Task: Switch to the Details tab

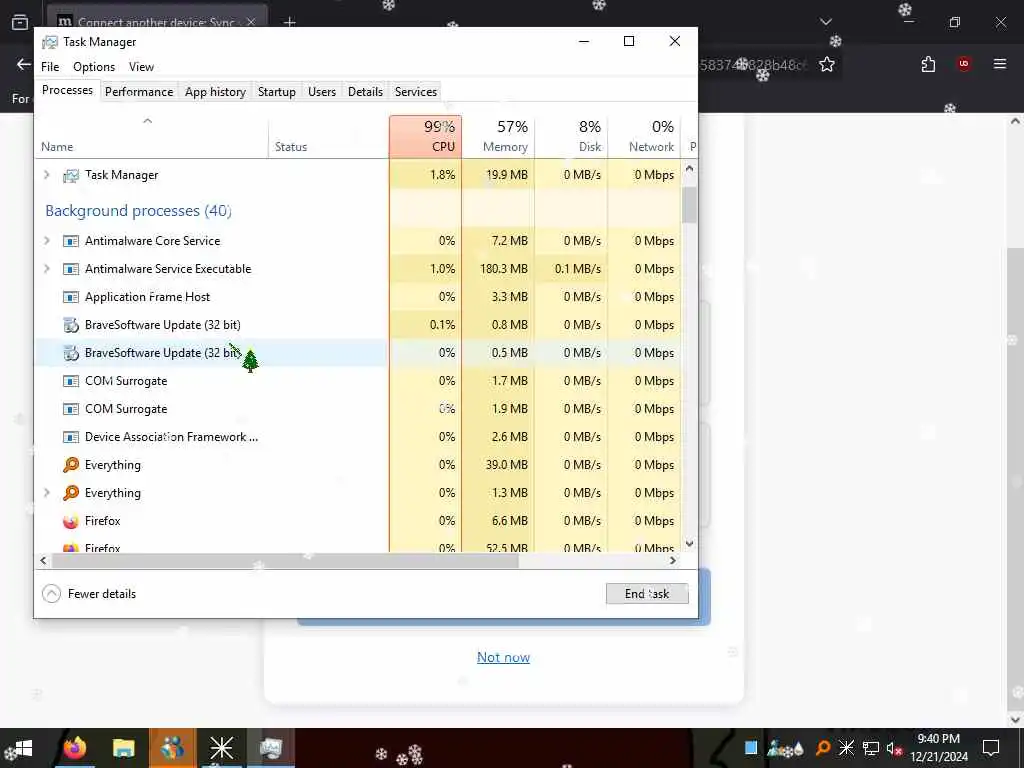Action: click(365, 91)
